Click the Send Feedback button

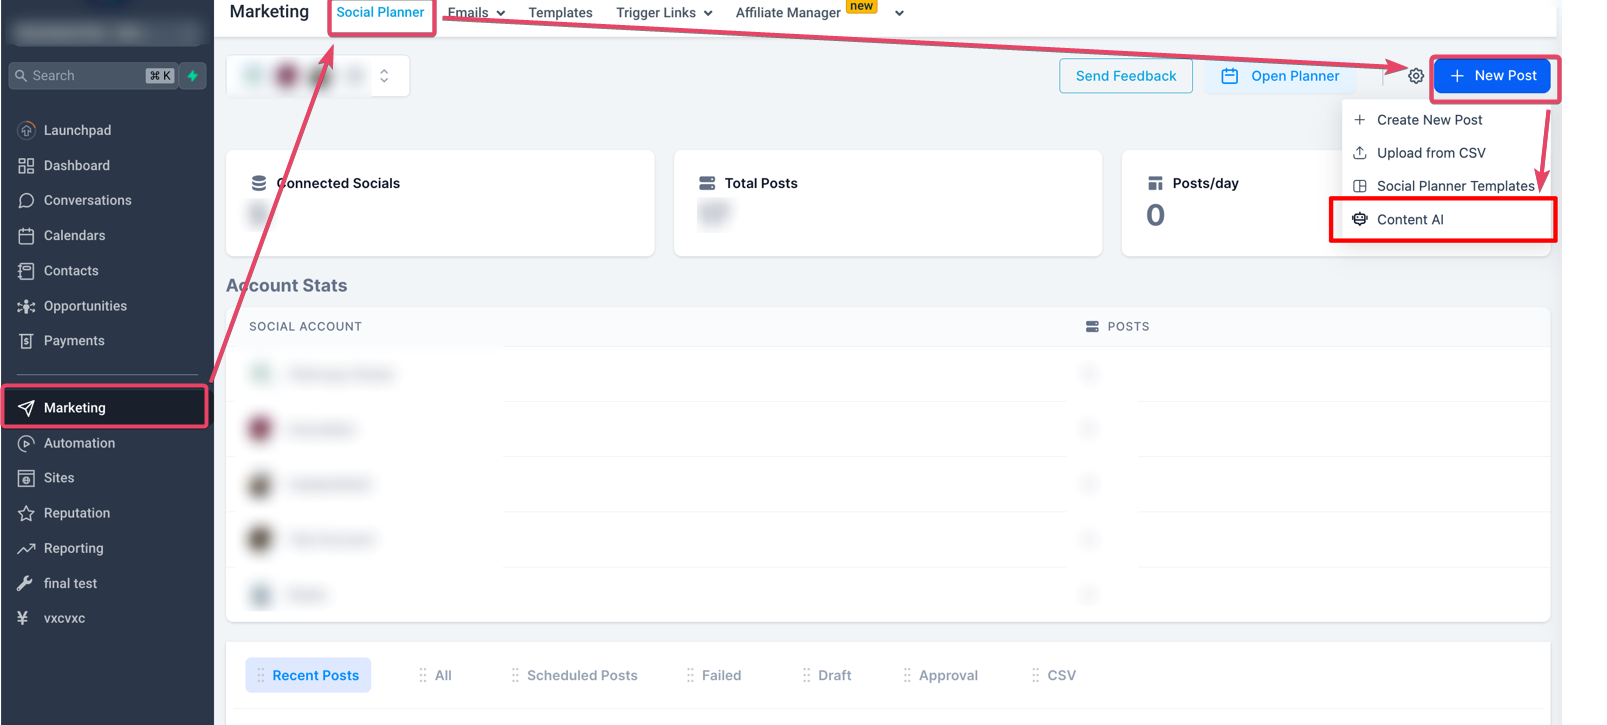pyautogui.click(x=1126, y=76)
